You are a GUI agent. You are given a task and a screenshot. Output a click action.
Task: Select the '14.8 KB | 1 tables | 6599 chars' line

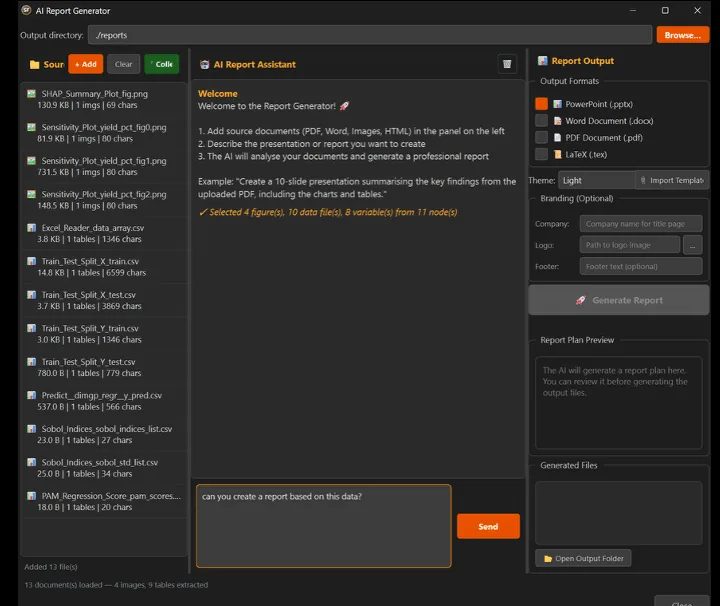click(x=92, y=273)
